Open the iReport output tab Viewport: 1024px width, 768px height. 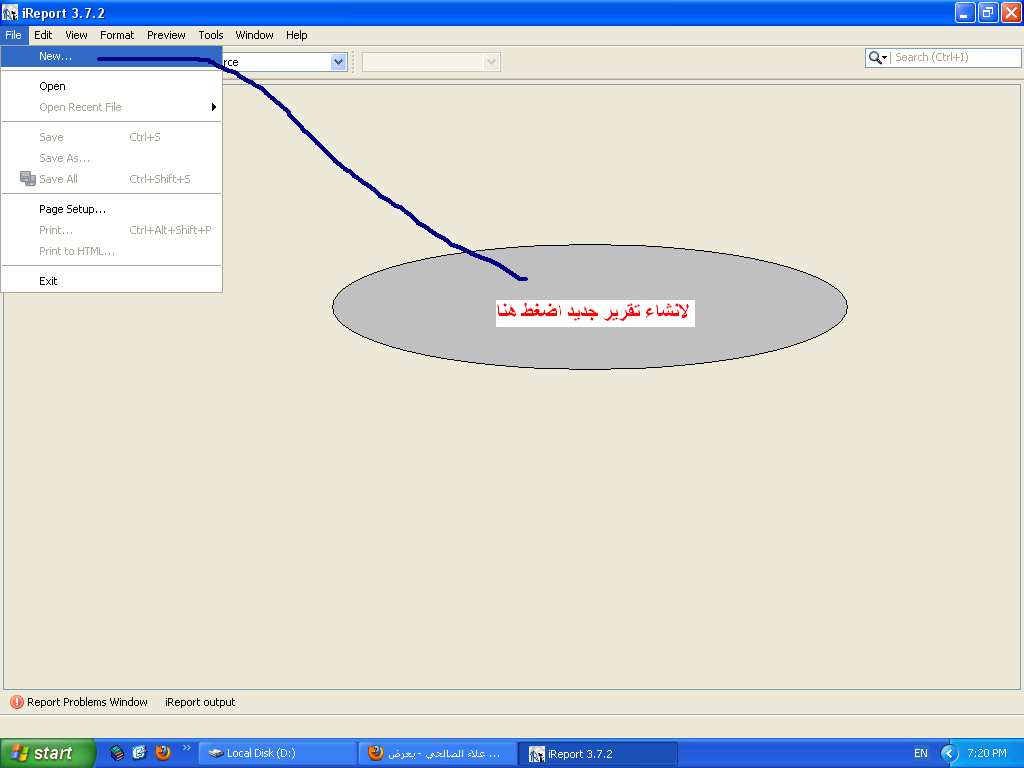tap(200, 702)
